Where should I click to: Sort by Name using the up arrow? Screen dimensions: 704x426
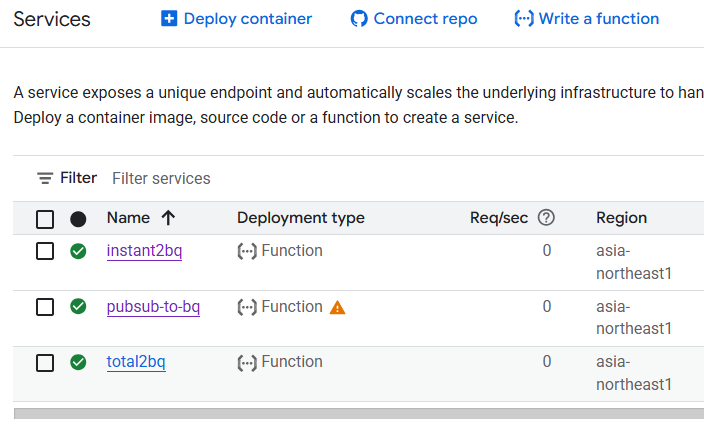pyautogui.click(x=168, y=218)
